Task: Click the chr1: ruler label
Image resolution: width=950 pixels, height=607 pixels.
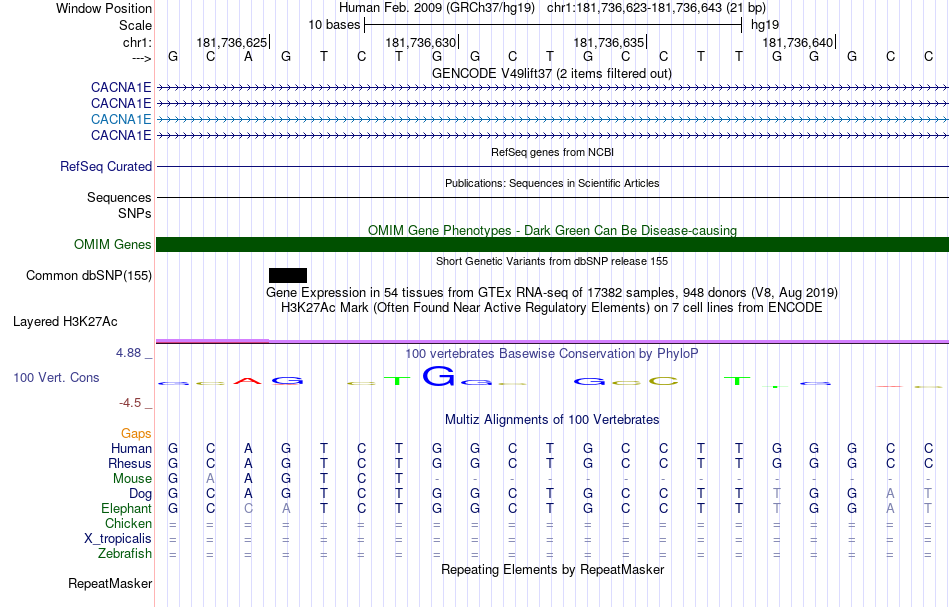Action: [137, 42]
